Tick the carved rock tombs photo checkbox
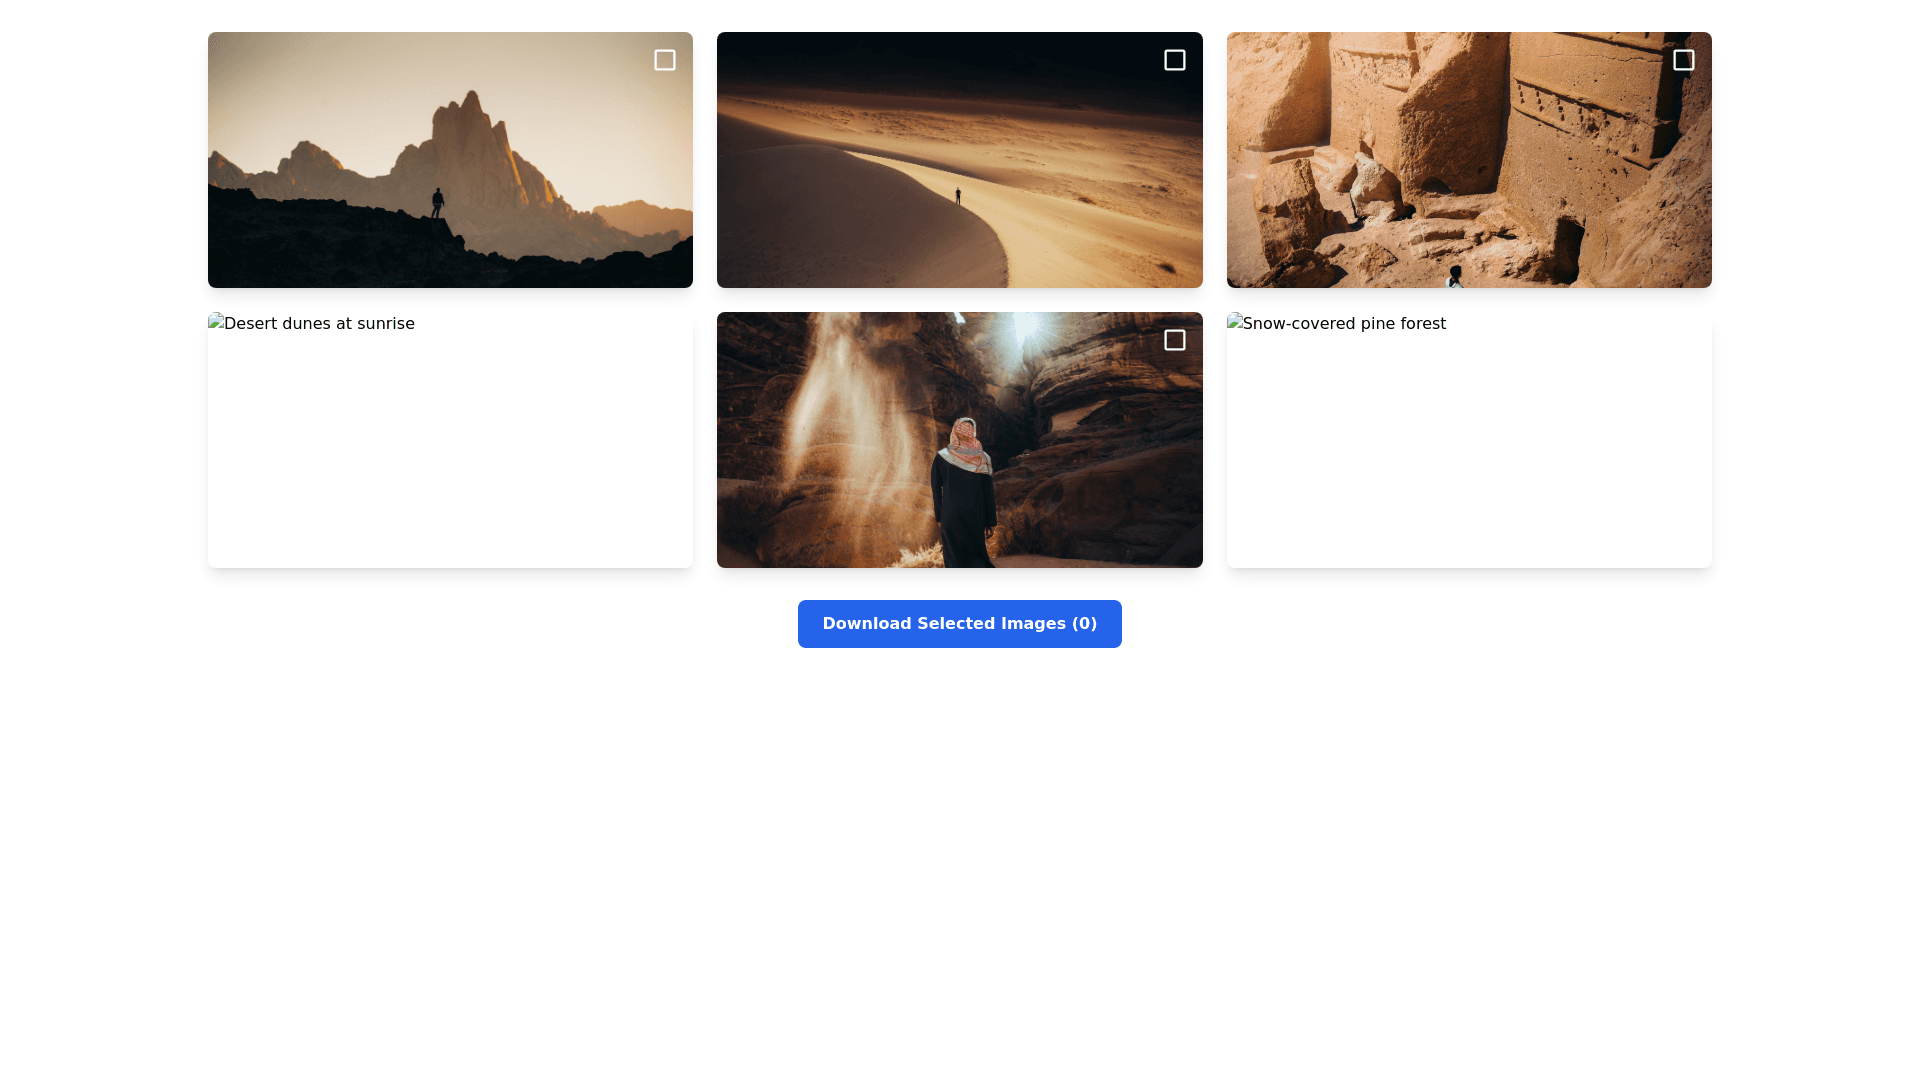 [1683, 60]
